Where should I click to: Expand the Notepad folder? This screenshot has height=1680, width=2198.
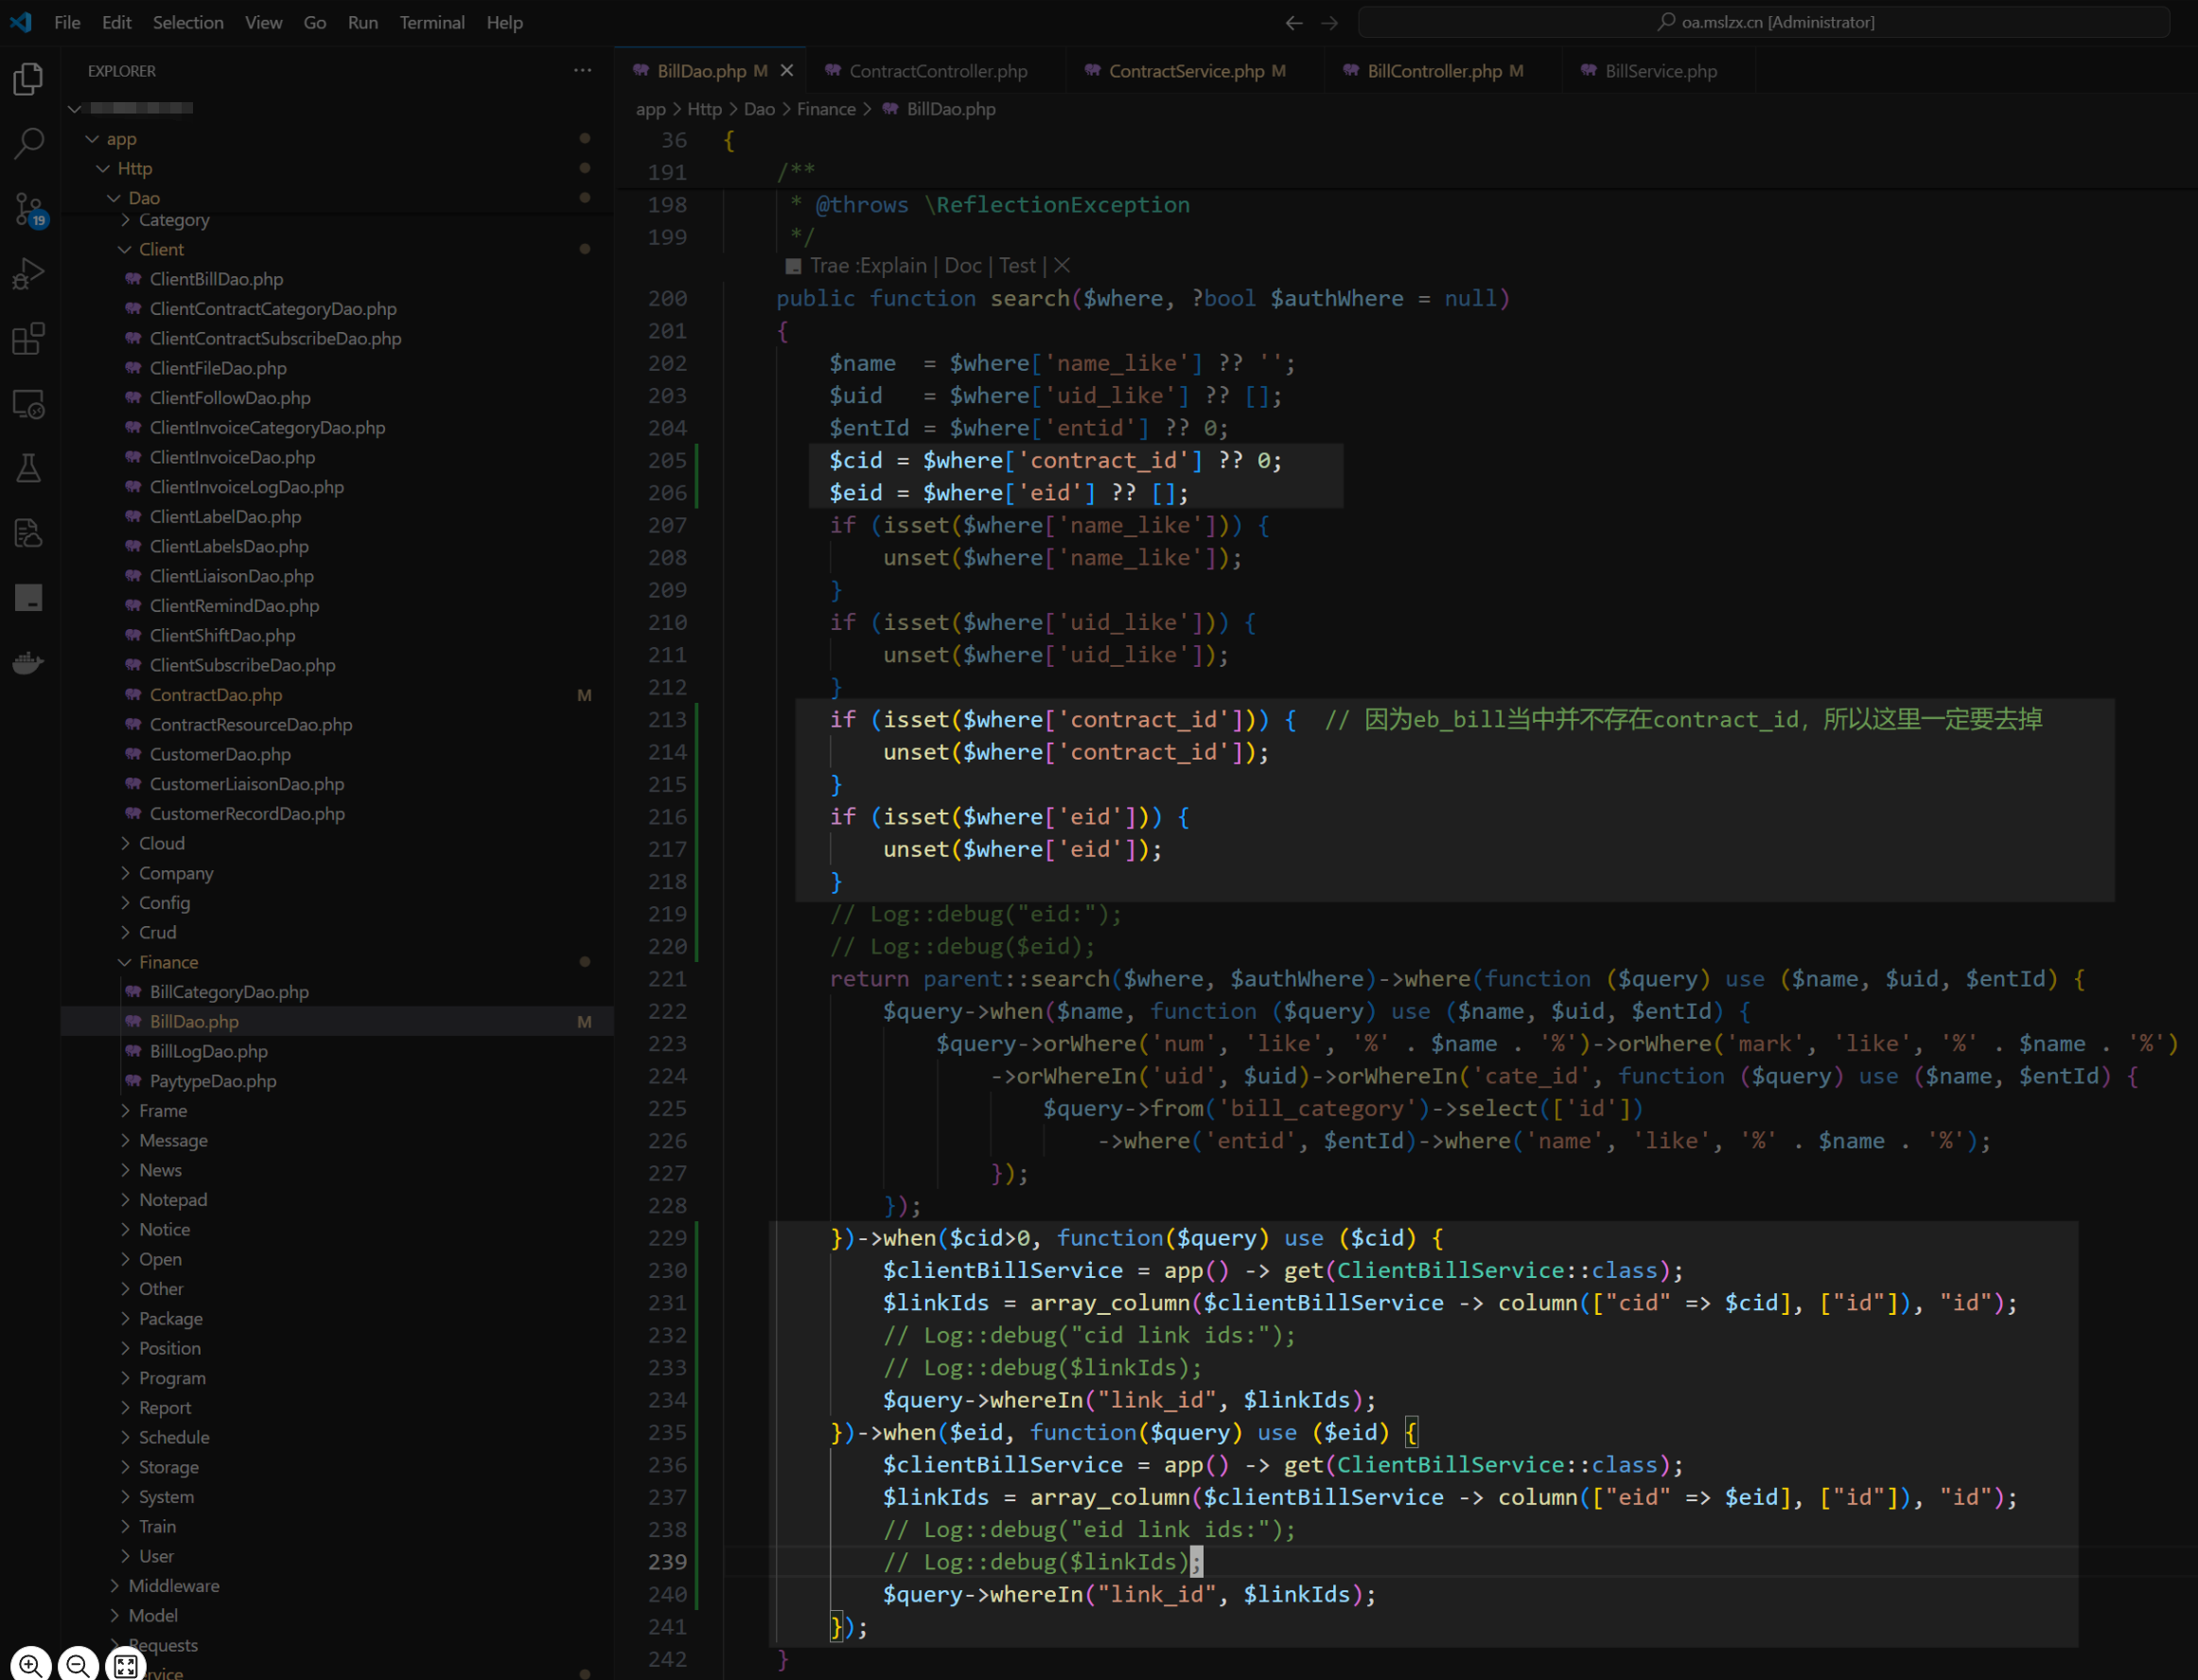[125, 1200]
